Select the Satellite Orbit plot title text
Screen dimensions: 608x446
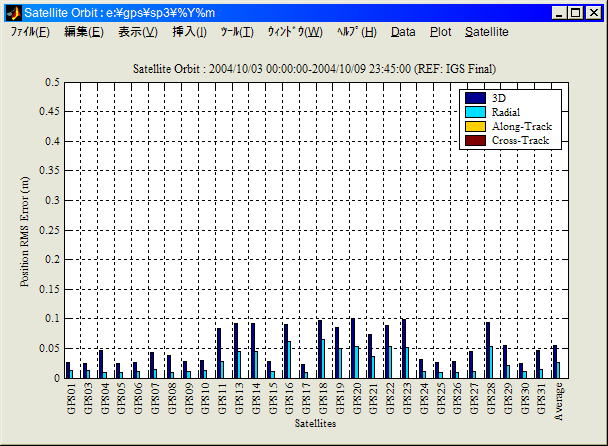pos(314,68)
